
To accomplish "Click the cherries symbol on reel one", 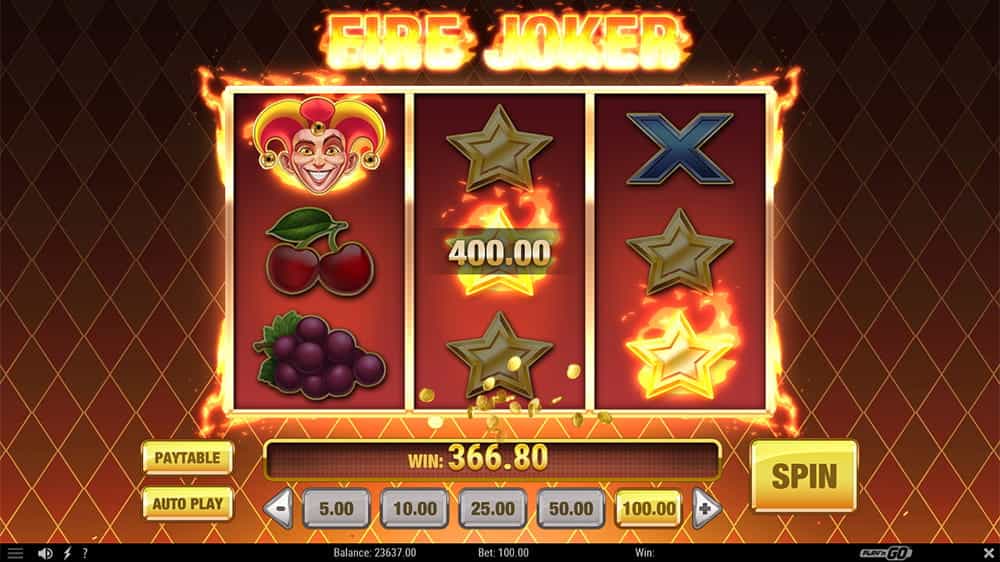I will (x=319, y=252).
